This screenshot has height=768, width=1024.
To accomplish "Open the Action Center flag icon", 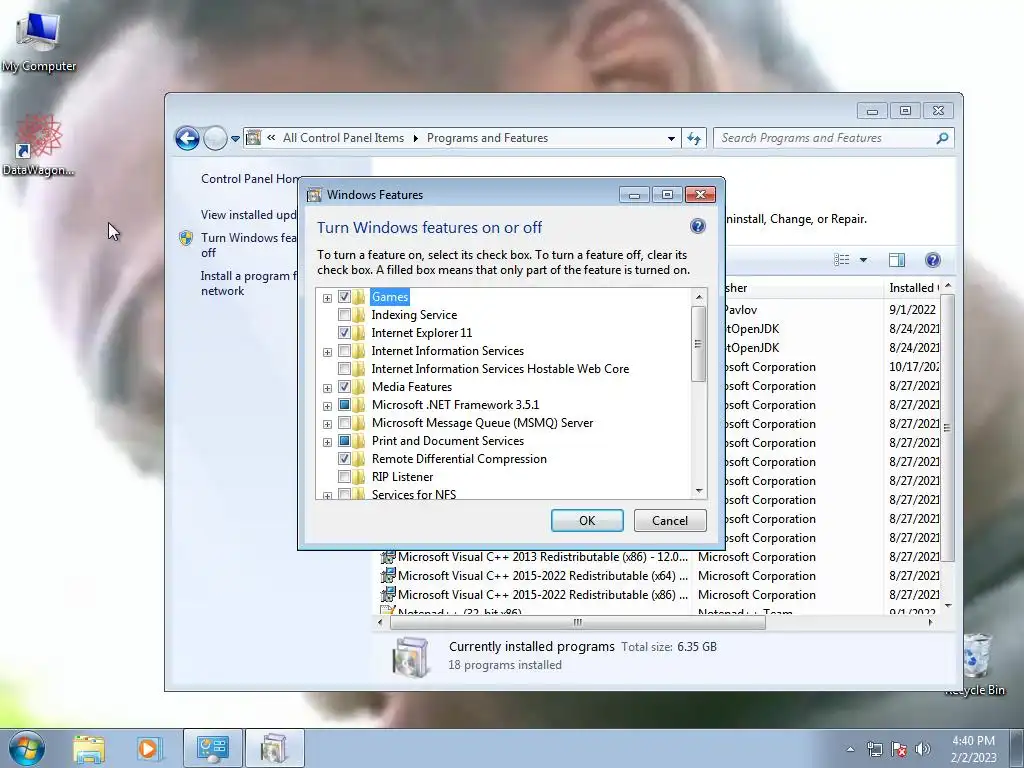I will pos(899,749).
